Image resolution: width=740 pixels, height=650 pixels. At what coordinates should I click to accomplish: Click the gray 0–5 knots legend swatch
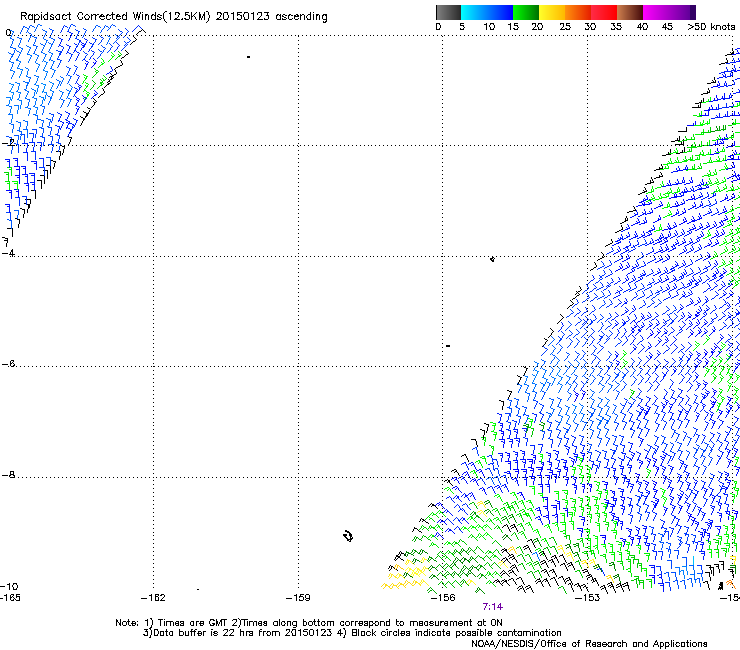[x=448, y=12]
